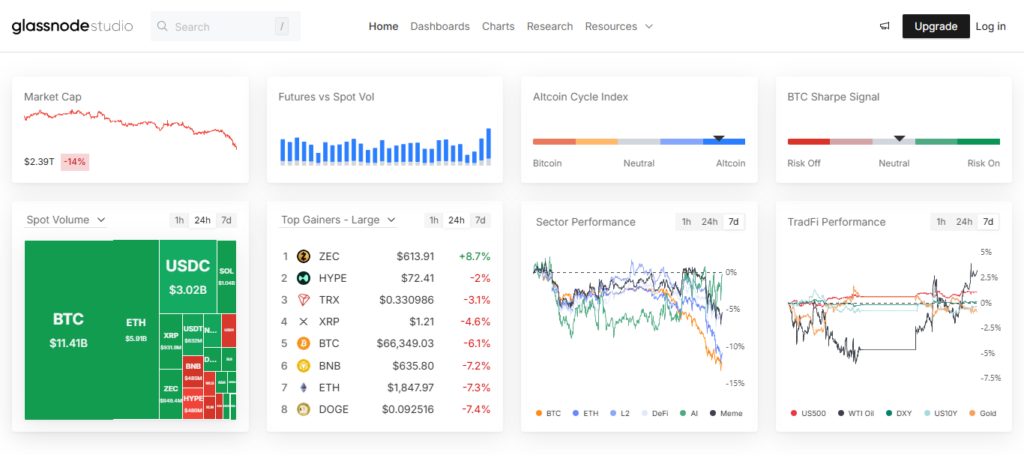This screenshot has width=1024, height=455.
Task: Go to the Dashboards tab
Action: coord(440,26)
